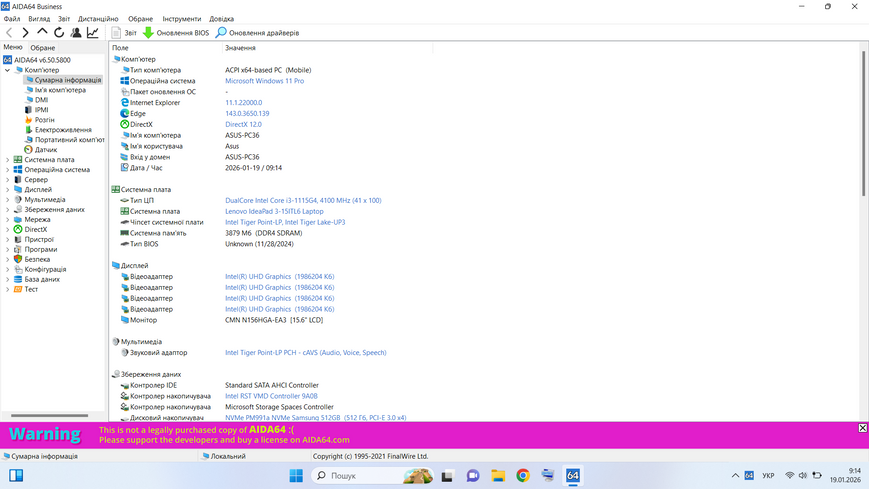Image resolution: width=869 pixels, height=489 pixels.
Task: Open Lenovo IdeaPad 3-15ITL6 Laptop link
Action: pyautogui.click(x=274, y=211)
